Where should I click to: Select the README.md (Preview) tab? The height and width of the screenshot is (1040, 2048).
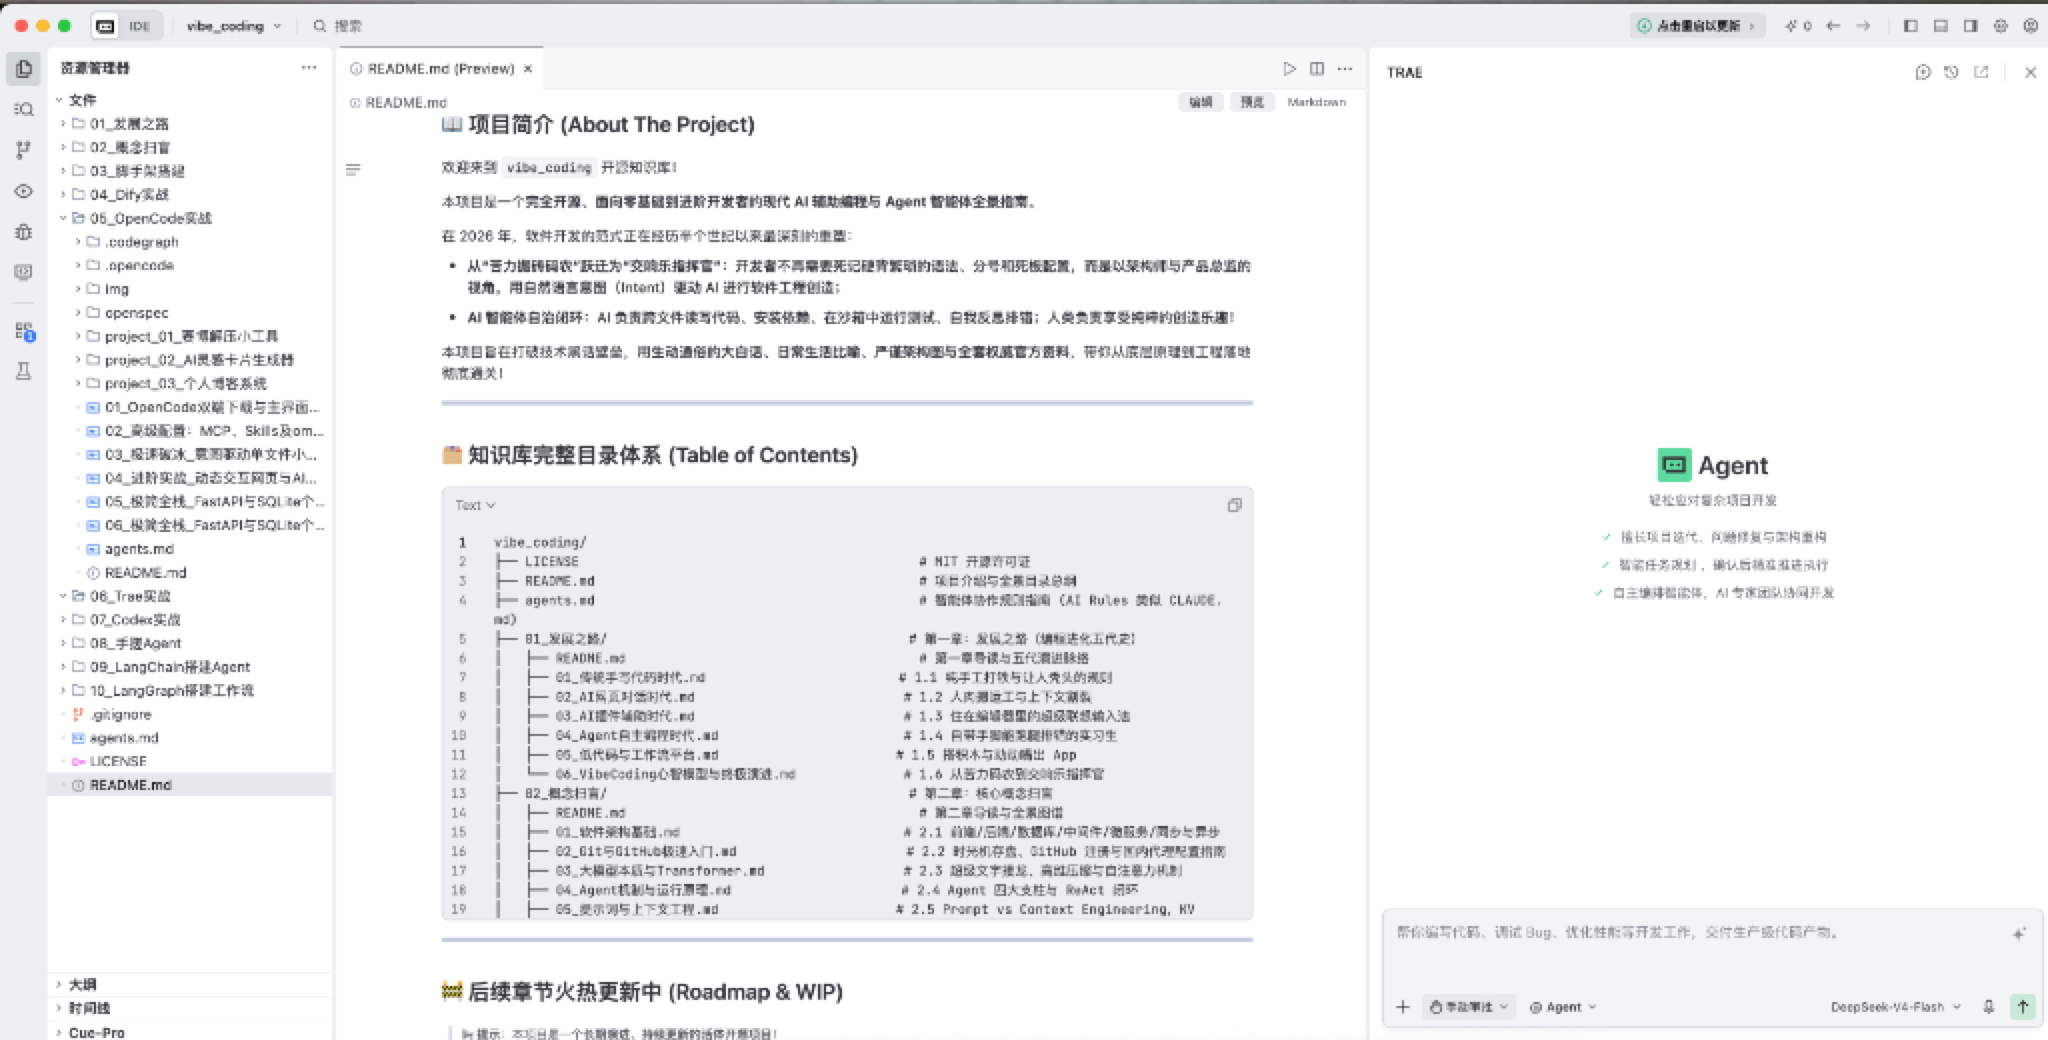pos(440,69)
